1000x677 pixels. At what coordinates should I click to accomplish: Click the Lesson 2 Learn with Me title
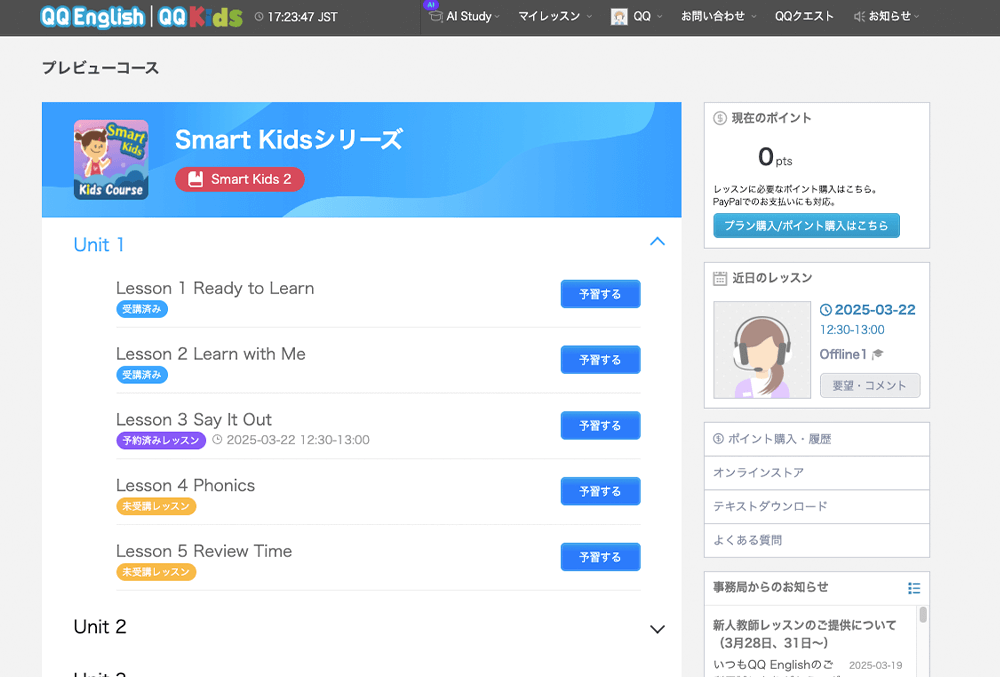tap(210, 354)
